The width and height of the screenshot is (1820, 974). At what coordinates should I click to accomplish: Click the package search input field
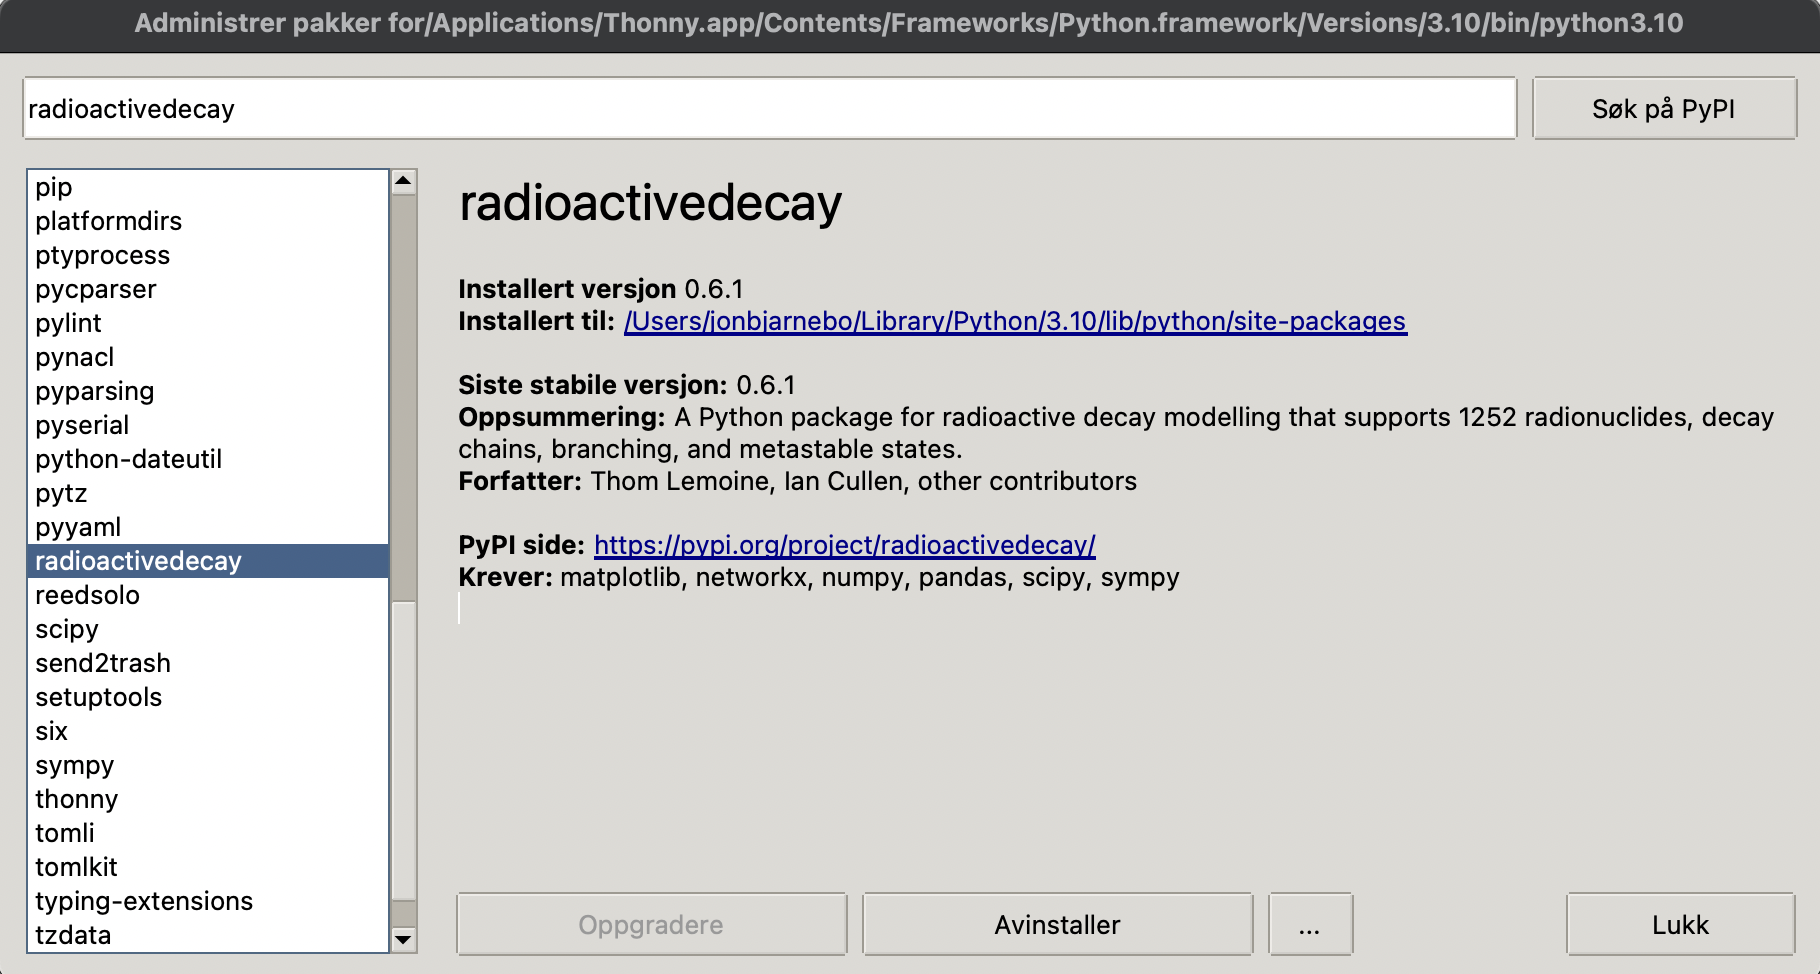768,109
